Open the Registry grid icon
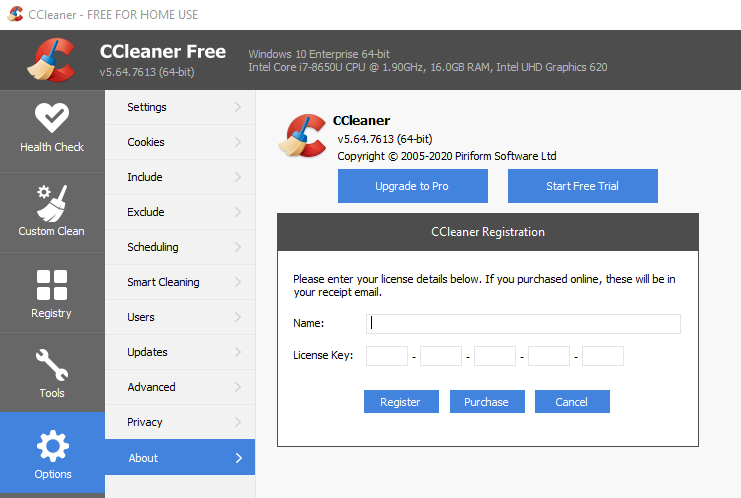The height and width of the screenshot is (498, 741). pos(52,285)
